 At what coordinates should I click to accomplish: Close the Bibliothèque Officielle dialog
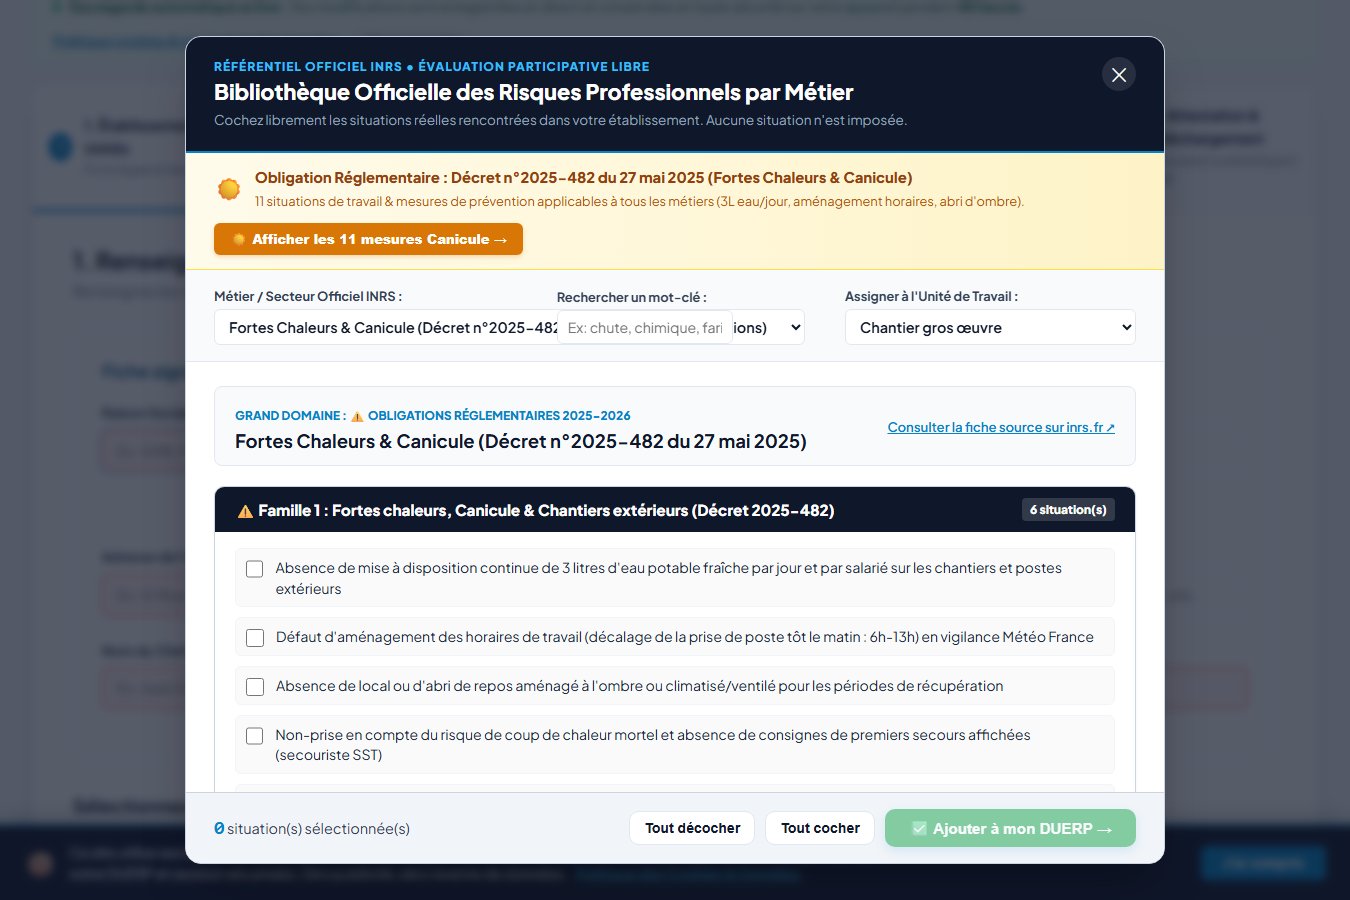[1119, 75]
